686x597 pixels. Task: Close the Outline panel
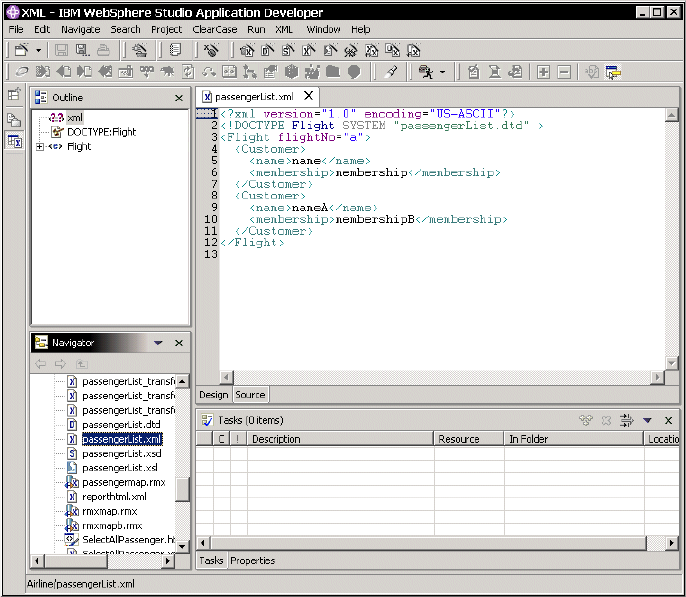pyautogui.click(x=179, y=98)
